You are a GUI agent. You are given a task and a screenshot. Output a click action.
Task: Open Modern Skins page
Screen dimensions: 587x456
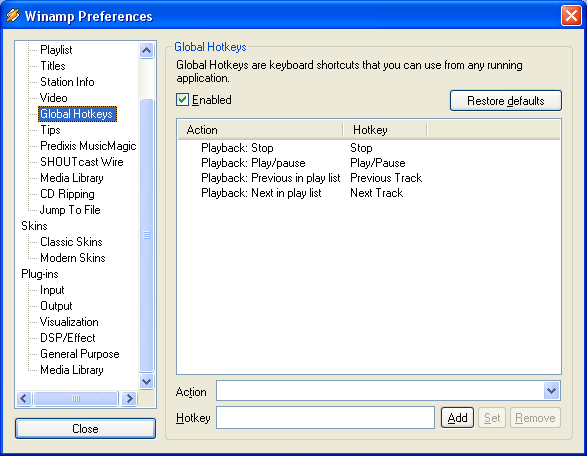[73, 258]
